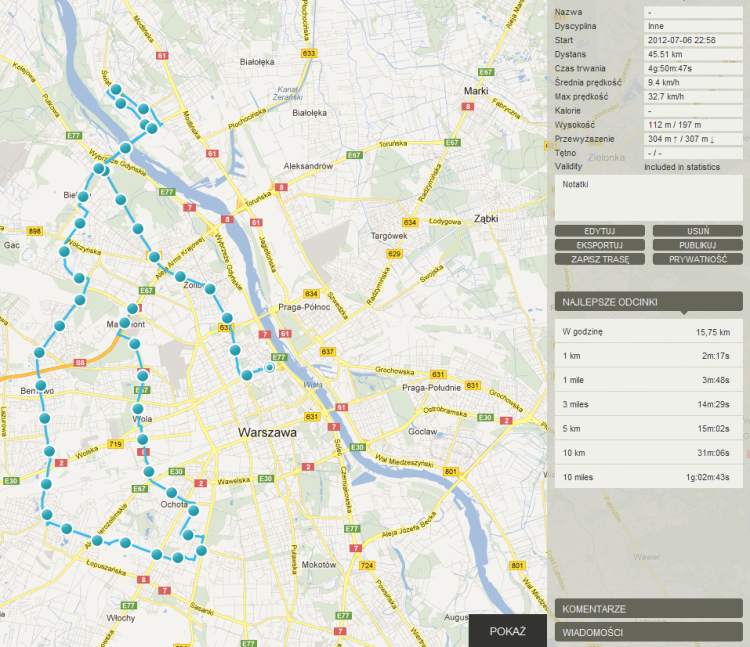This screenshot has height=647, width=750.
Task: Click road shield 629 near Targówek
Action: 394,254
